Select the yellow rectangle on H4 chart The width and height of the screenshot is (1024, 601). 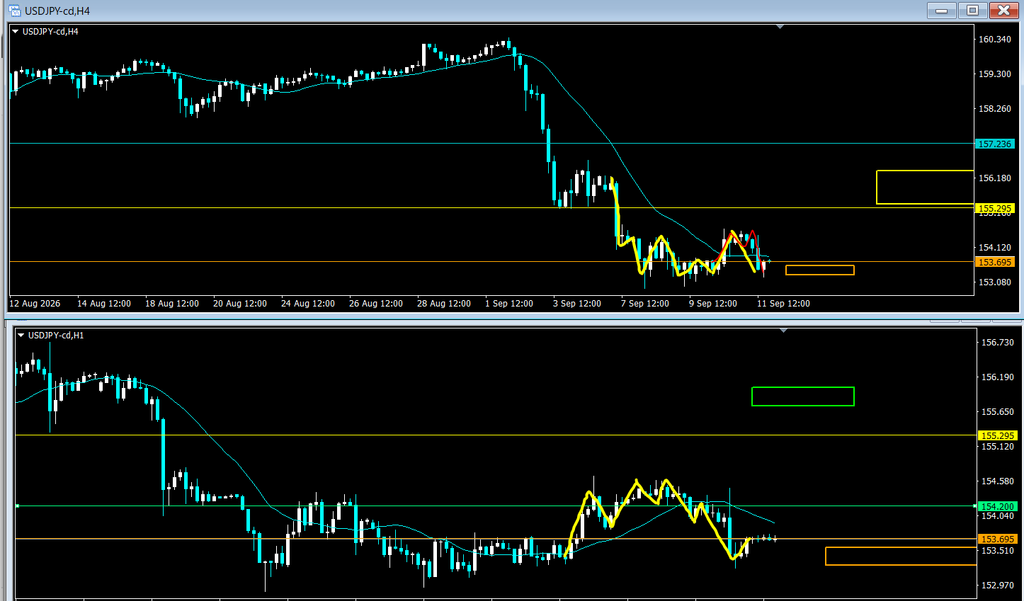pyautogui.click(x=925, y=187)
